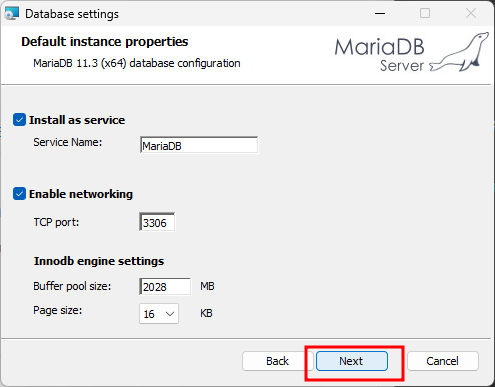Click the TCP port input field
The width and height of the screenshot is (495, 387).
[157, 222]
